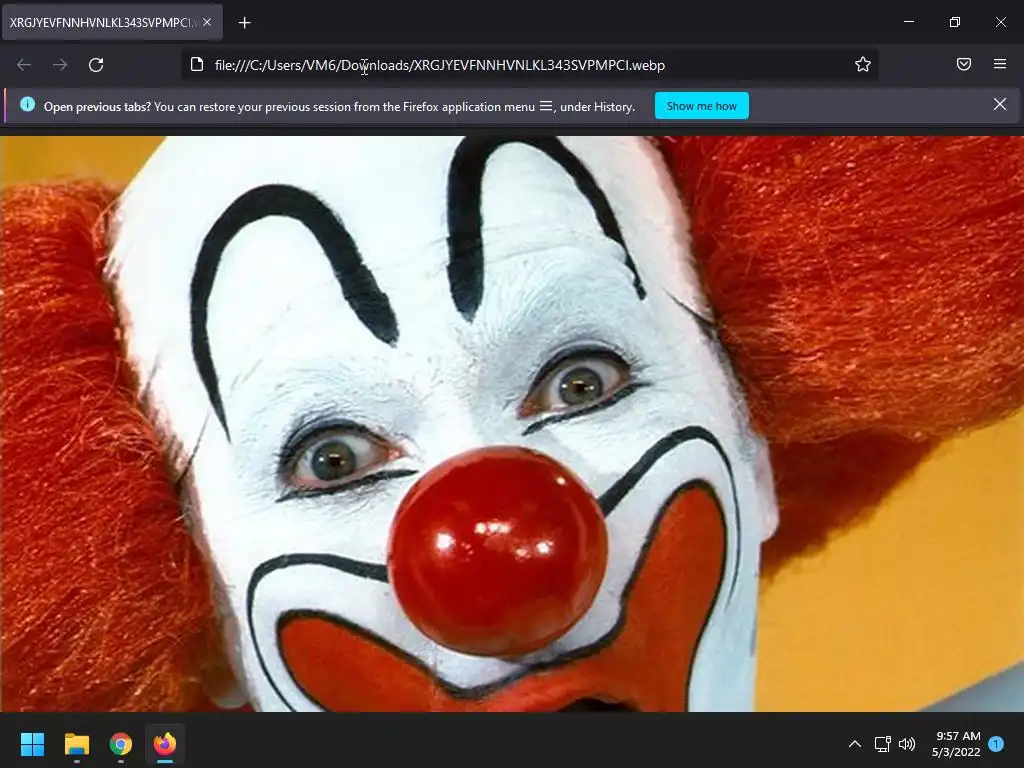Open a new tab with the plus button
The image size is (1024, 768).
(x=244, y=23)
